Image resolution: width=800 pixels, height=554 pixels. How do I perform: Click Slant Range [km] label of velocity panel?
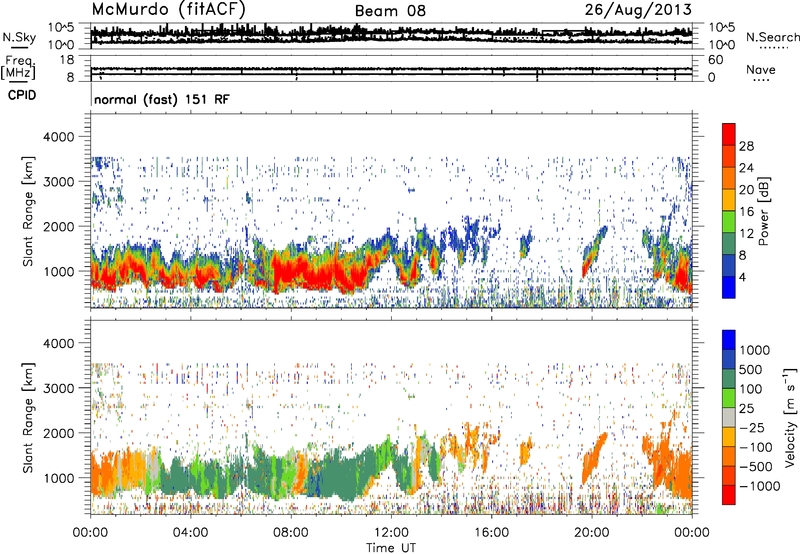pyautogui.click(x=28, y=418)
